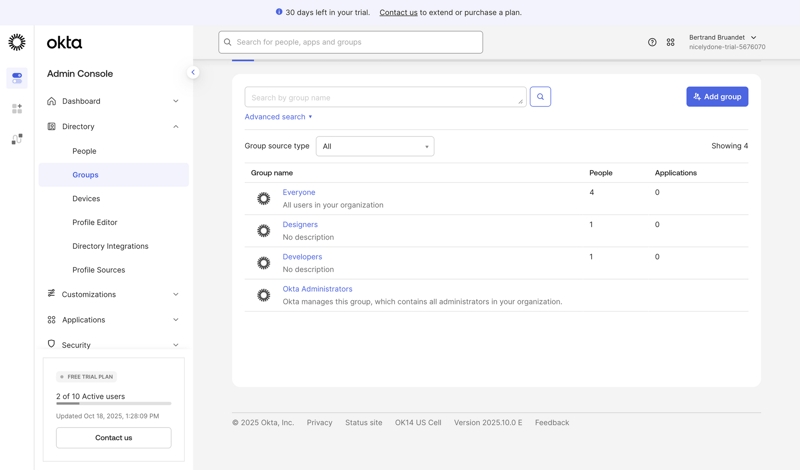Open the Designers group link
This screenshot has height=470, width=800.
(x=300, y=225)
